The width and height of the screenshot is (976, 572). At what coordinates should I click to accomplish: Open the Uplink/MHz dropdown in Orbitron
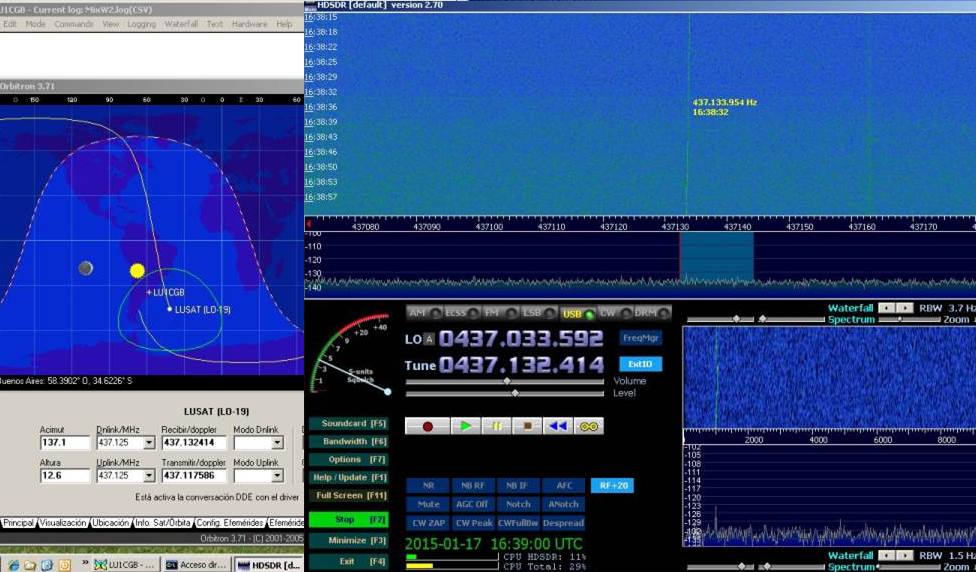pos(149,476)
